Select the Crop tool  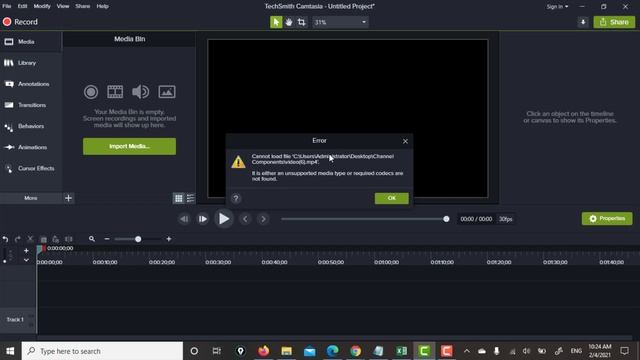(x=302, y=22)
